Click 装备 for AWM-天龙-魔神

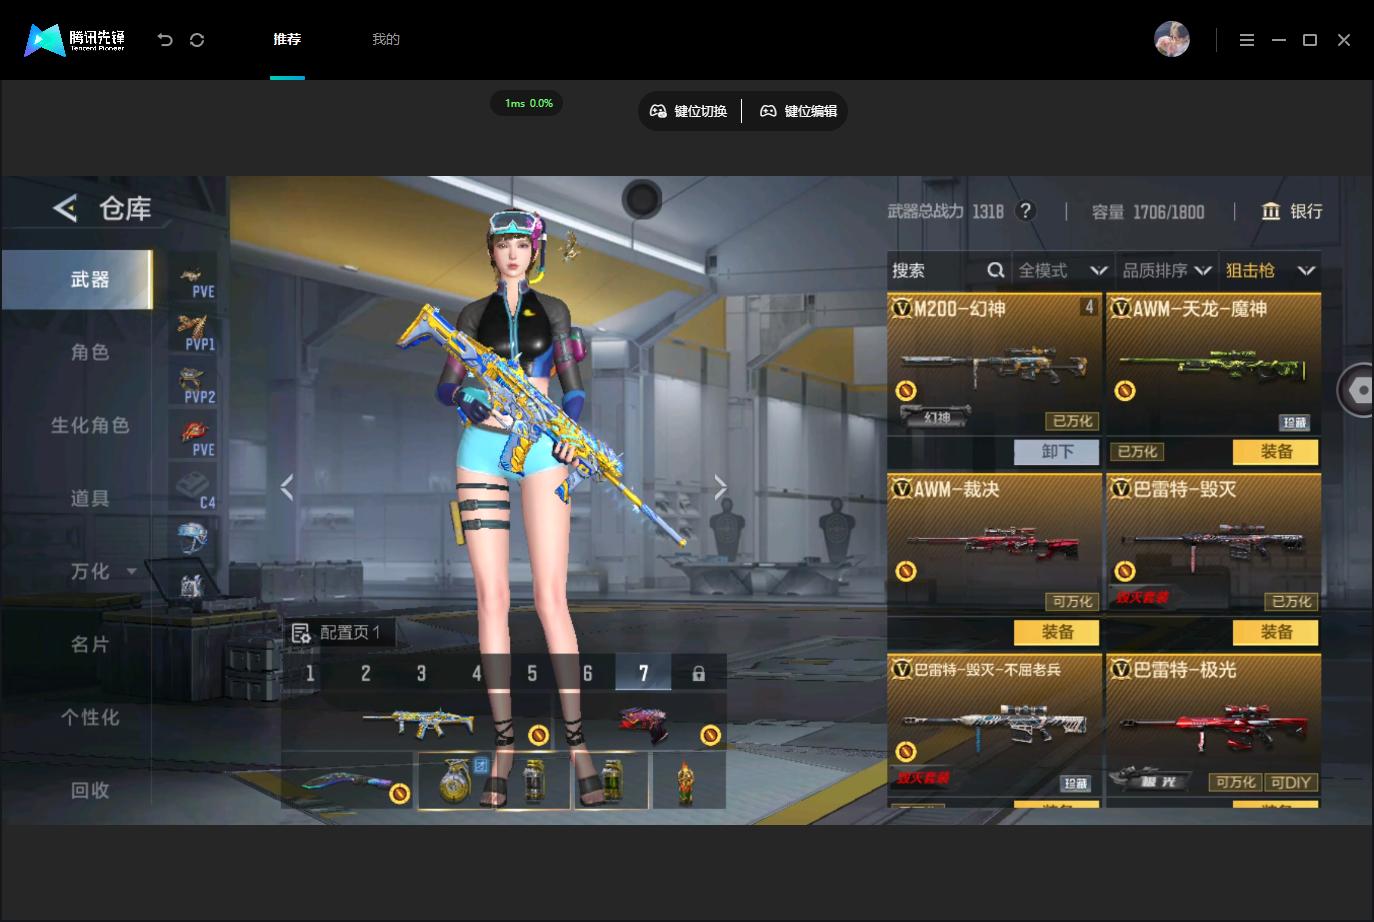[1276, 452]
